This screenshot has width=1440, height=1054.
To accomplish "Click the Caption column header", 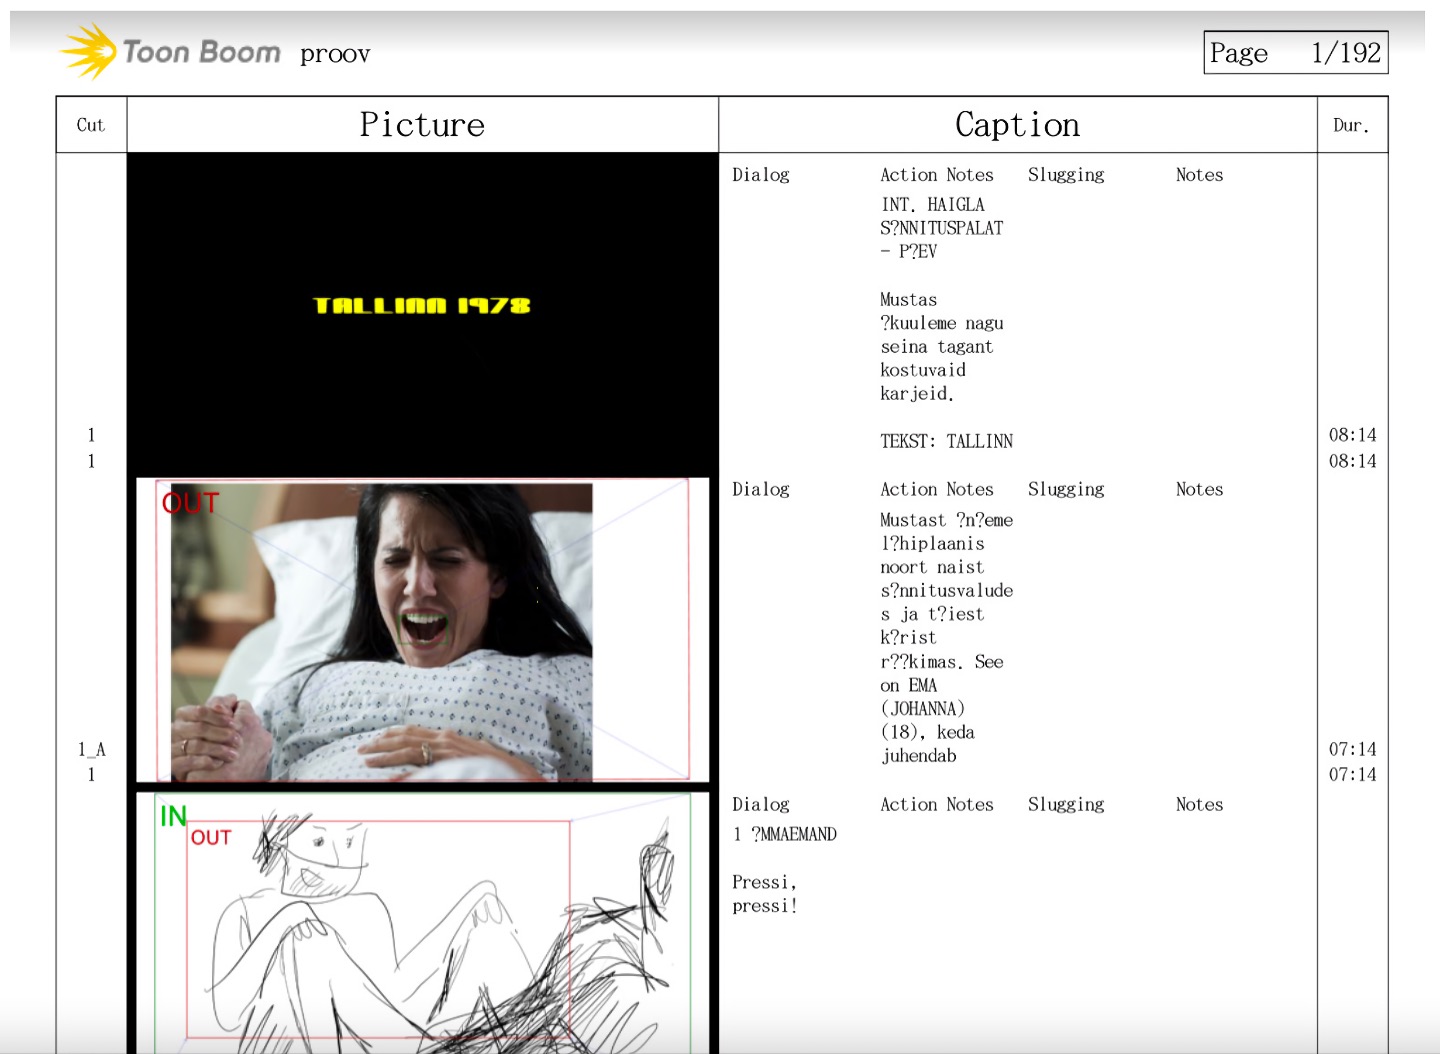I will click(1017, 125).
